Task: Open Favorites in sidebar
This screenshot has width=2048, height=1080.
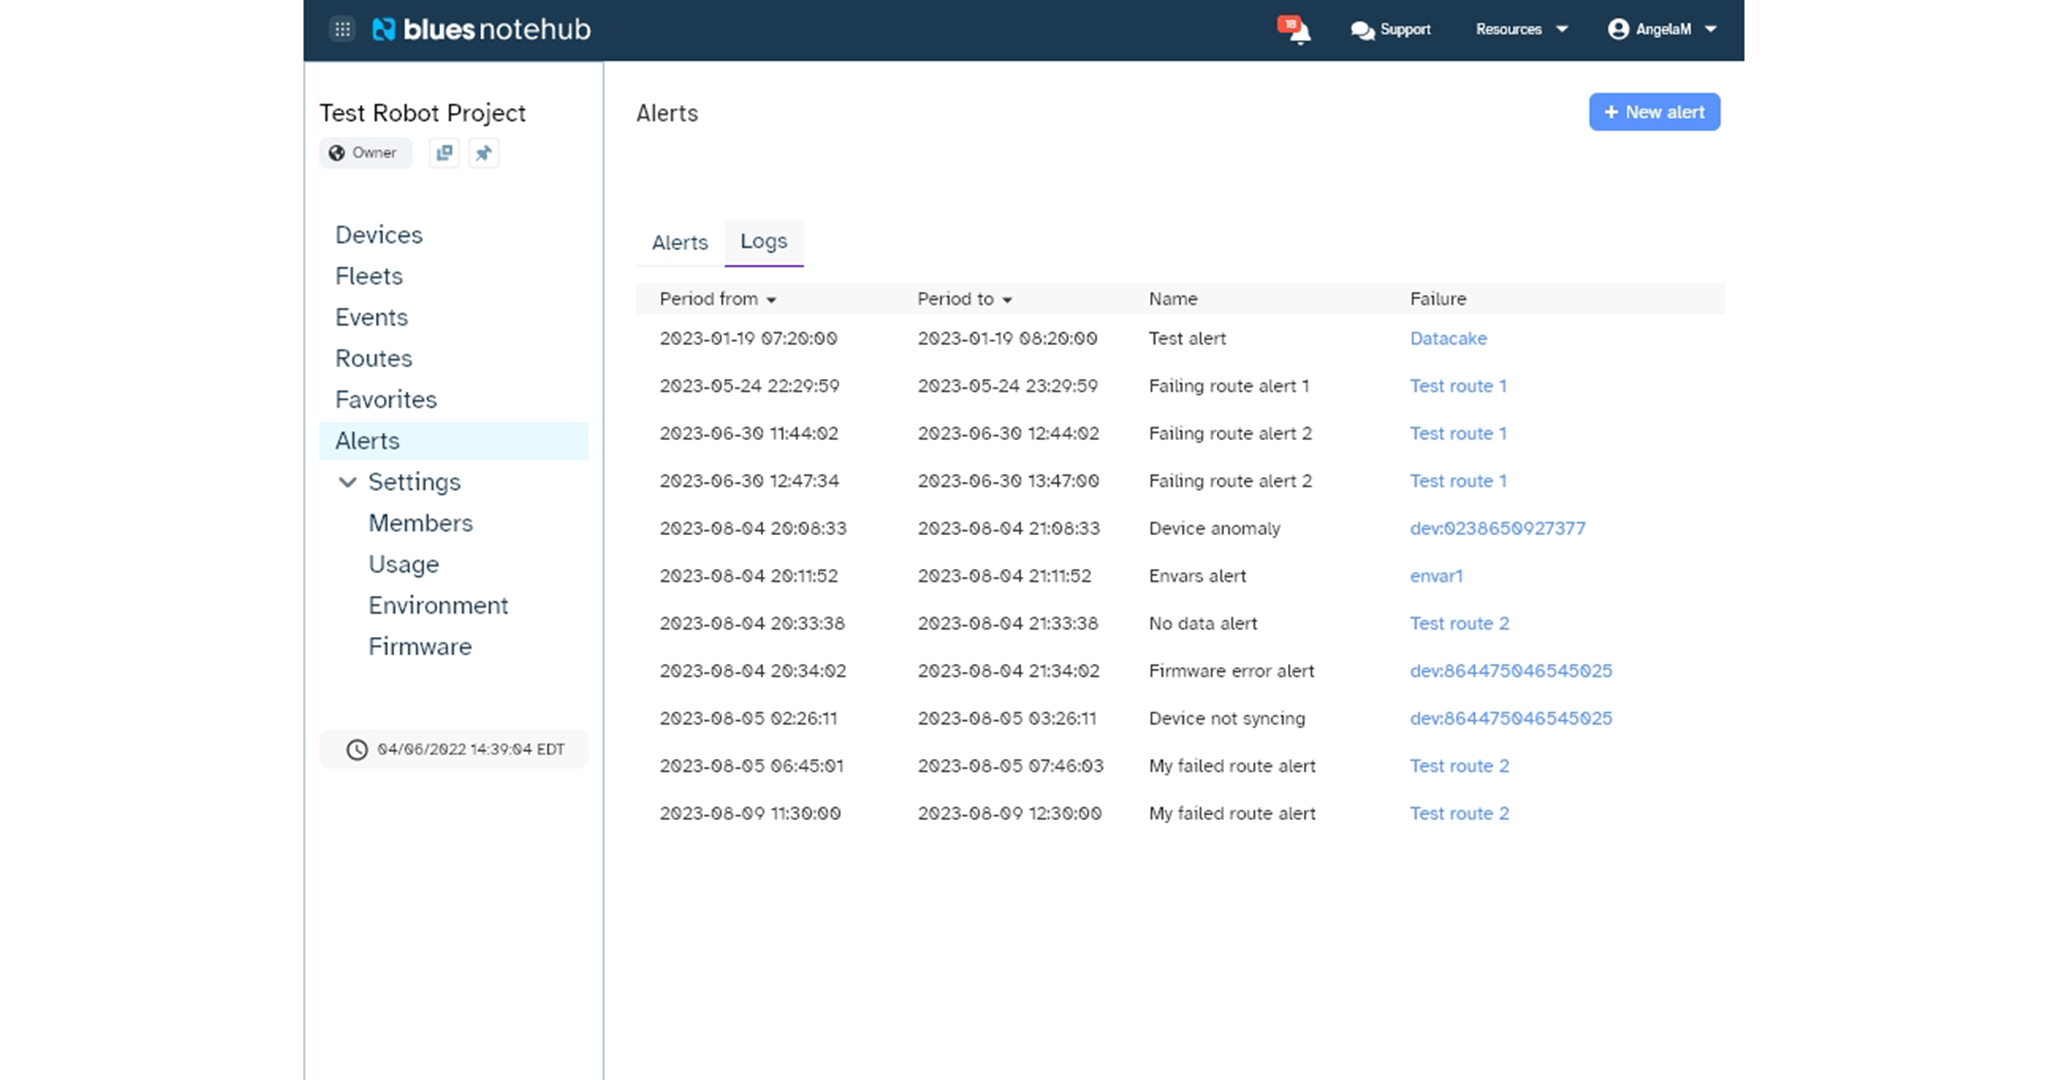Action: tap(386, 399)
